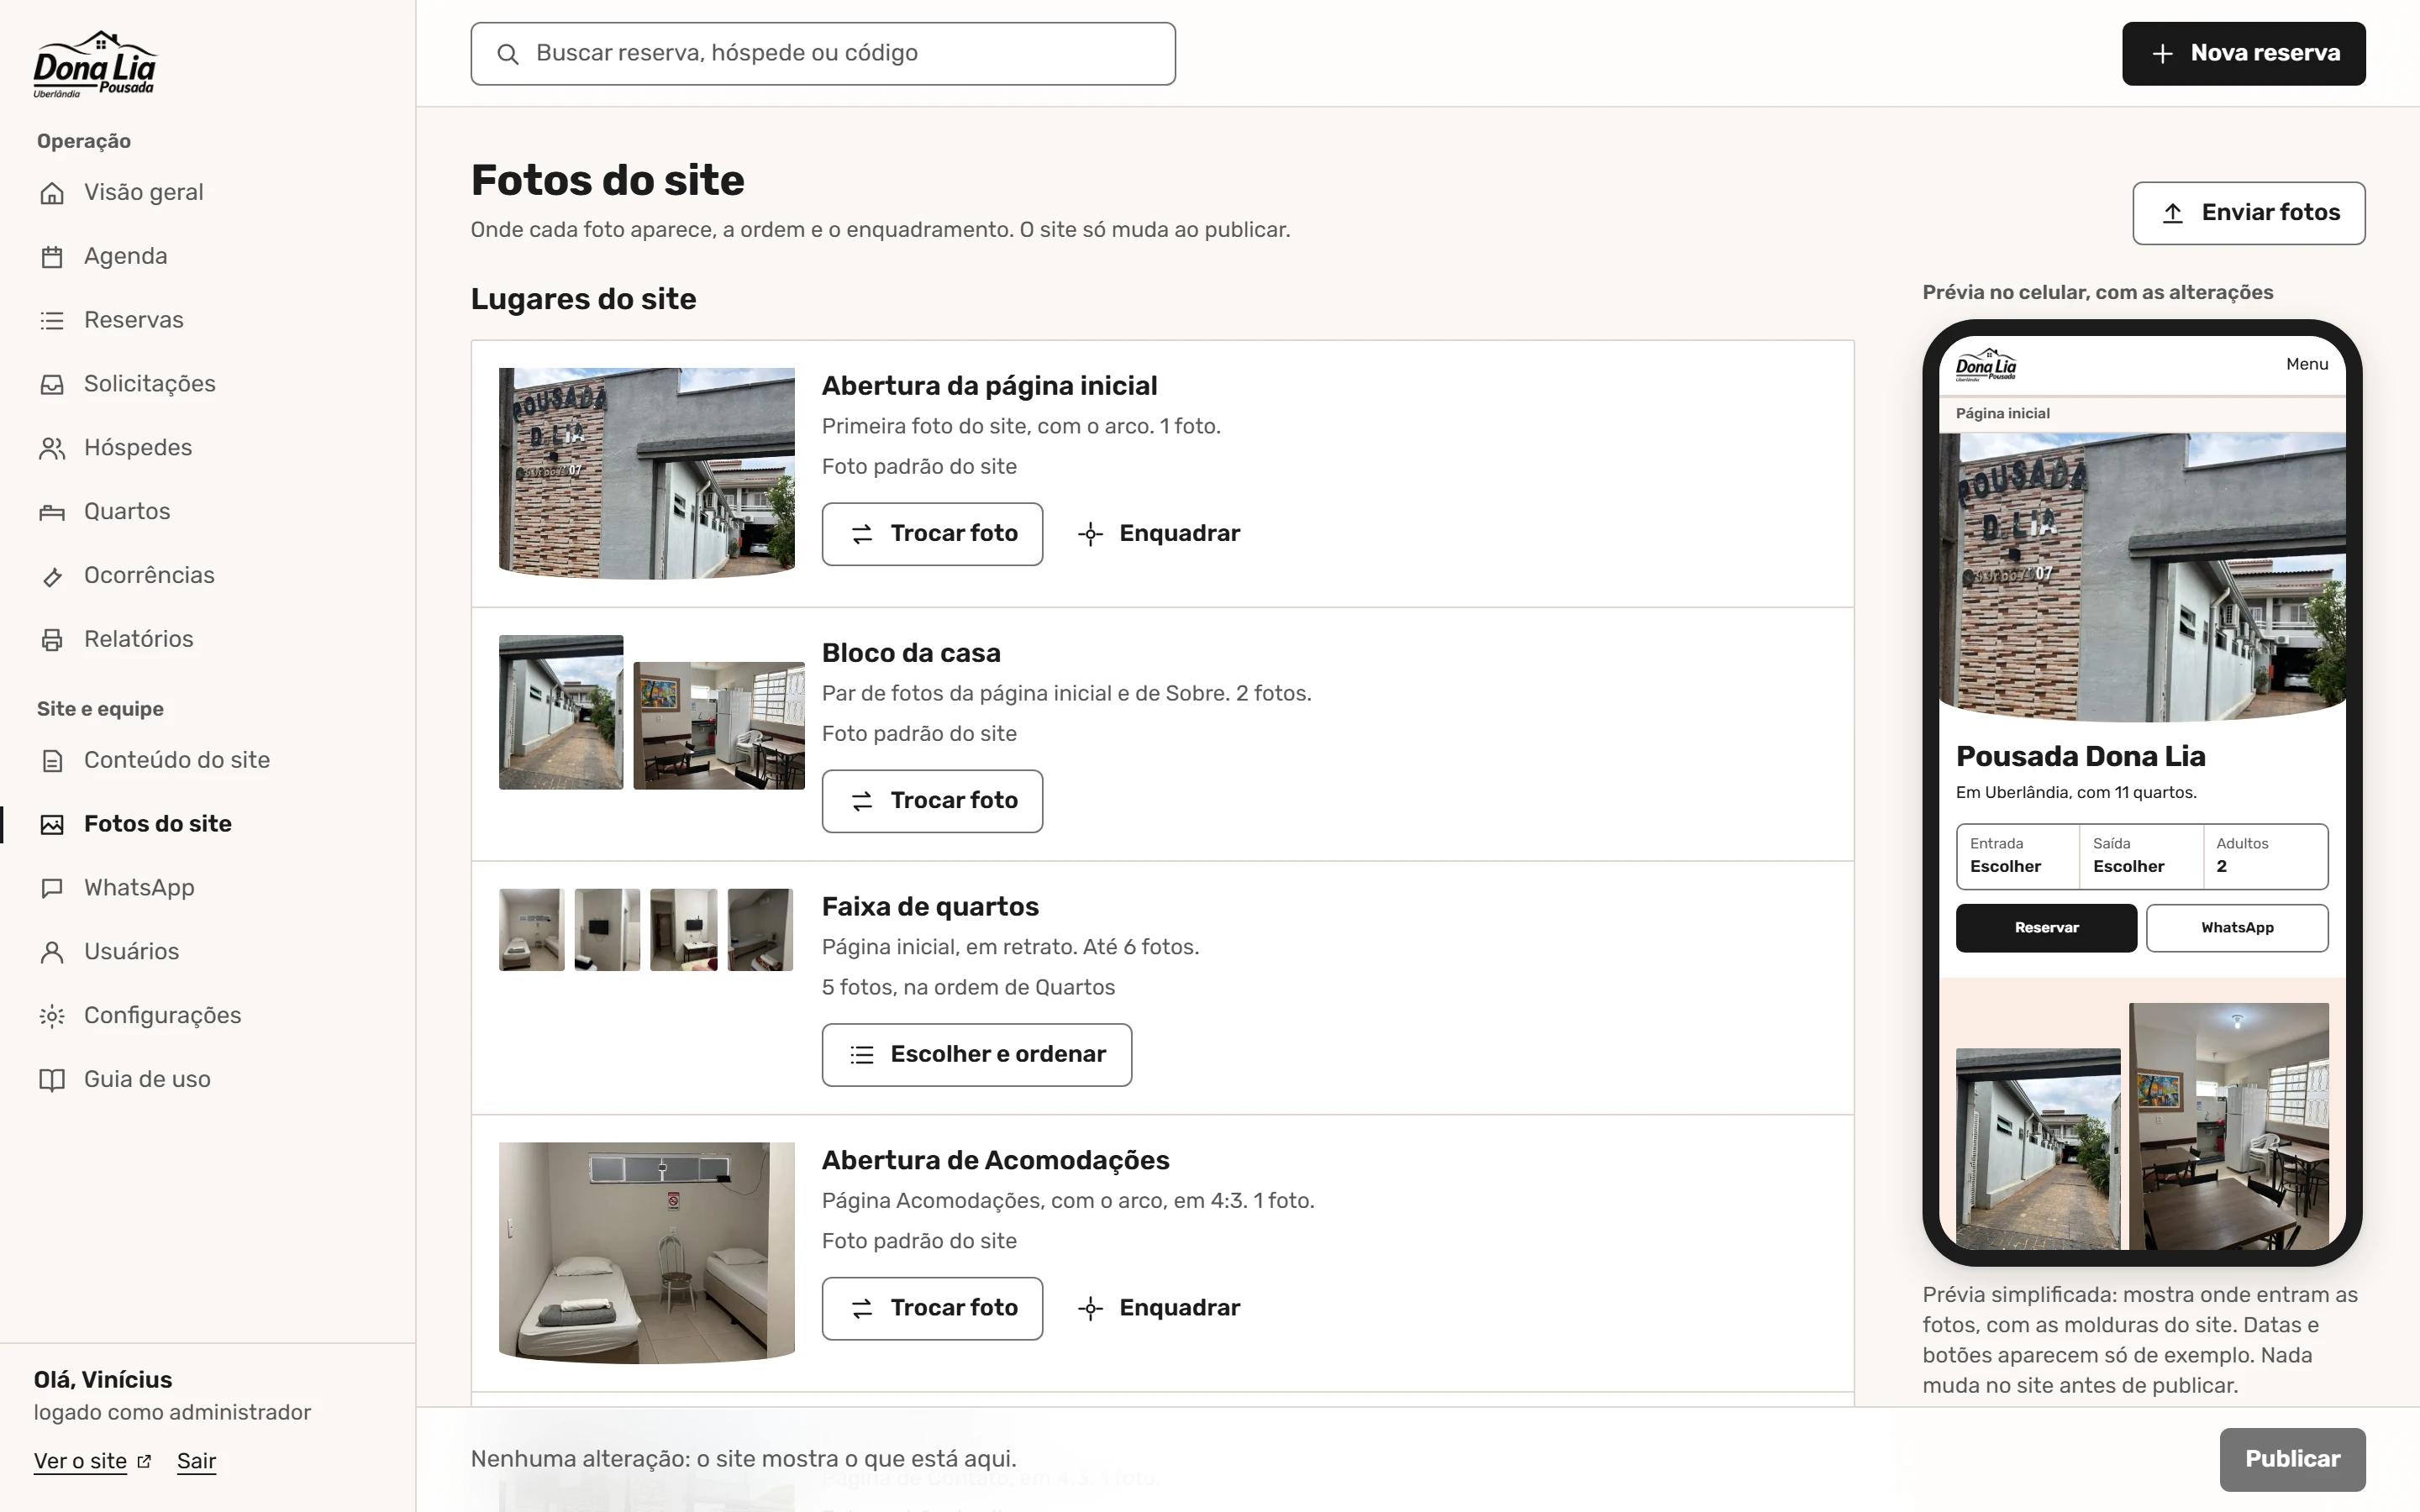Click the Fotos do site image icon
2420x1512 pixels.
point(52,825)
